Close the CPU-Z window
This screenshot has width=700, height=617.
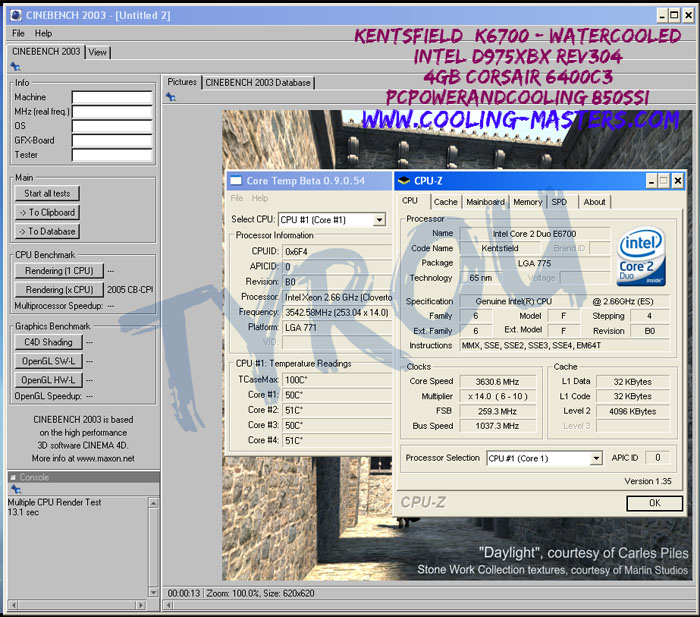pyautogui.click(x=678, y=181)
